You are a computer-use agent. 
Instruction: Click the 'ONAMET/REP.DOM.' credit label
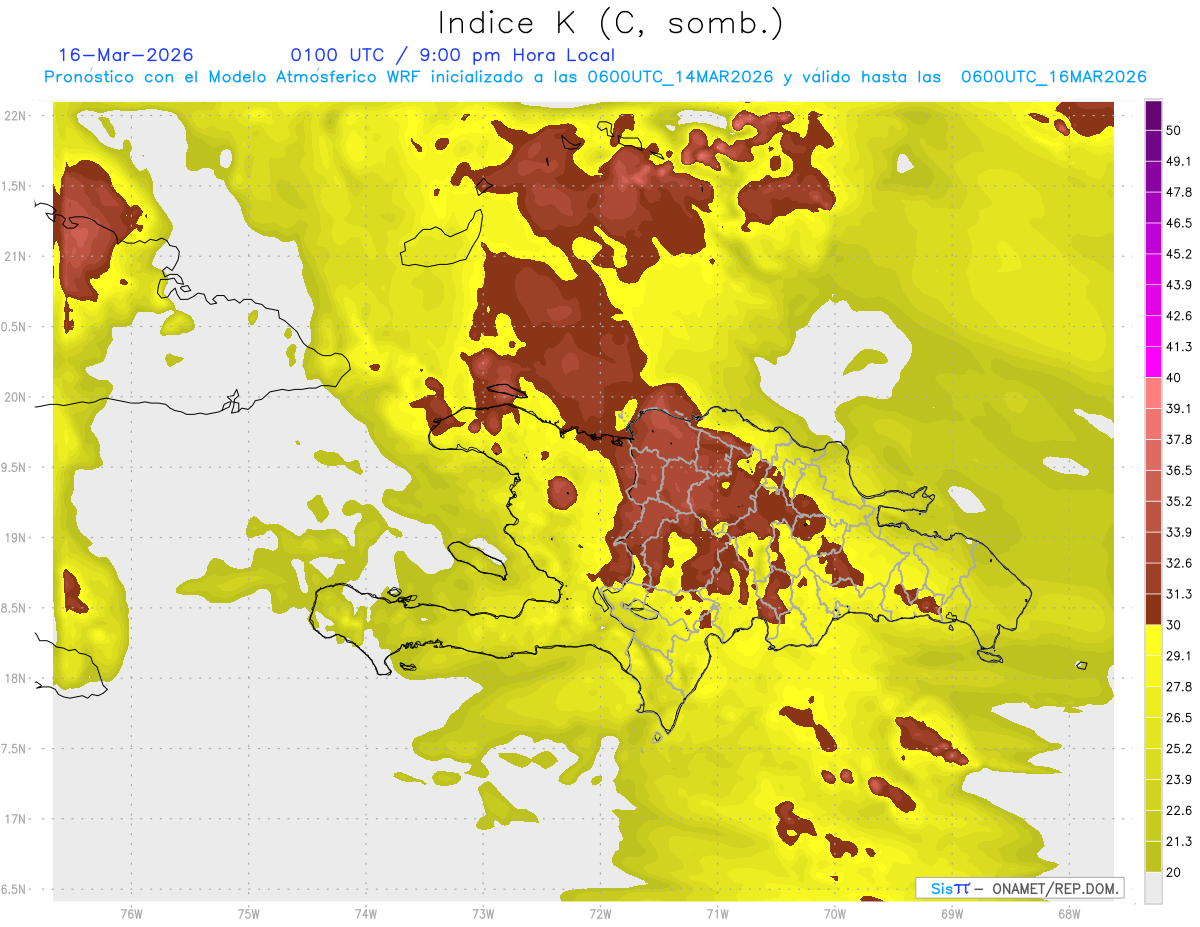[x=1053, y=888]
